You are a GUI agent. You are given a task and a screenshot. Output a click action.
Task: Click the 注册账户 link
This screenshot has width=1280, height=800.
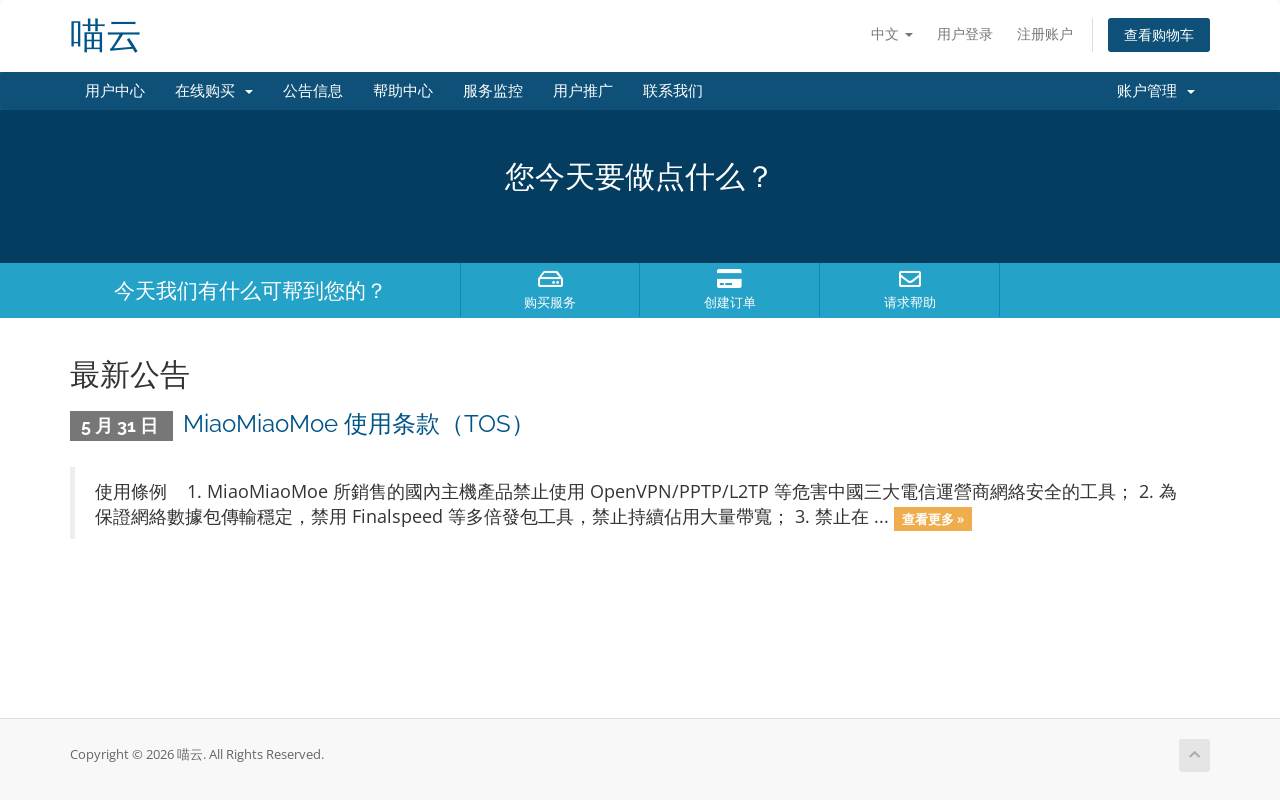[1045, 34]
